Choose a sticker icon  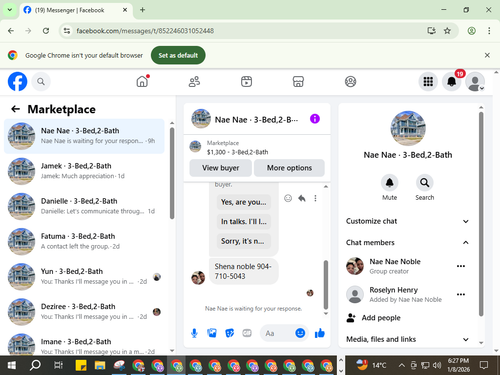point(229,333)
